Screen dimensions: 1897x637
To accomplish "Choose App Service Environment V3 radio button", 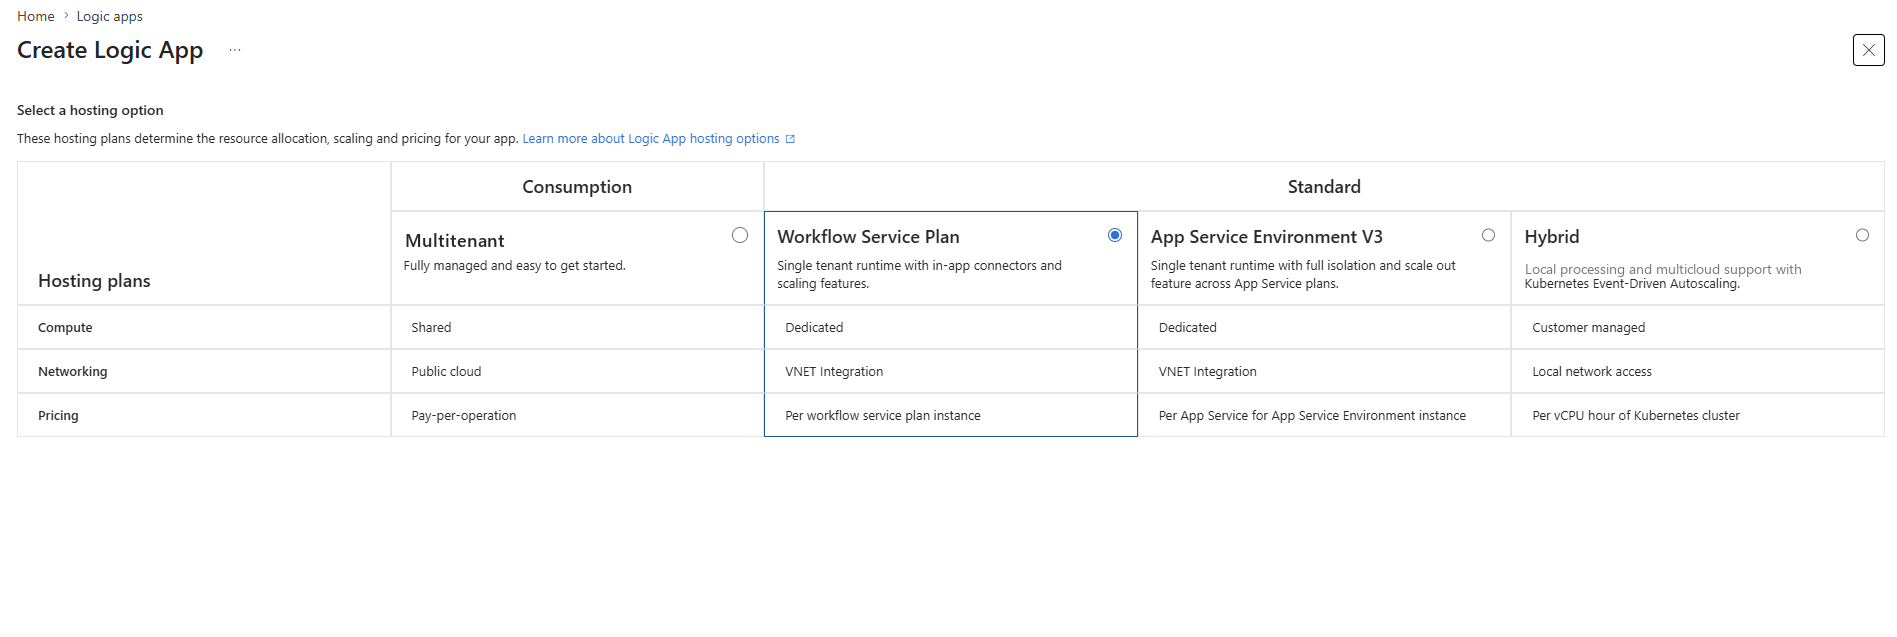I will 1488,235.
